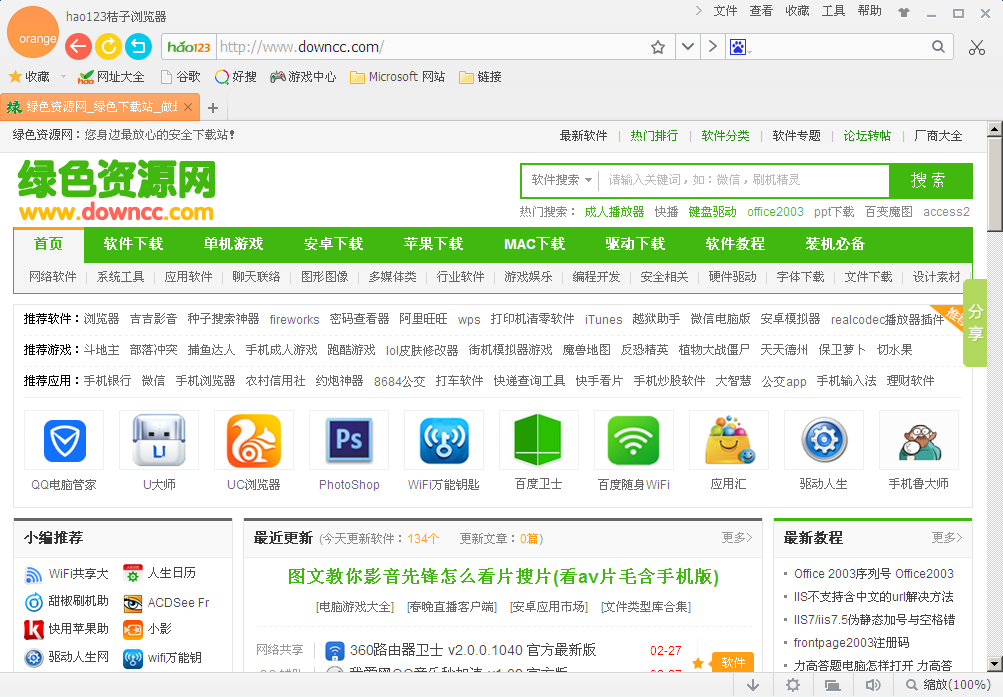1003x697 pixels.
Task: Click the WiFi万能钥匙 app icon
Action: [443, 440]
